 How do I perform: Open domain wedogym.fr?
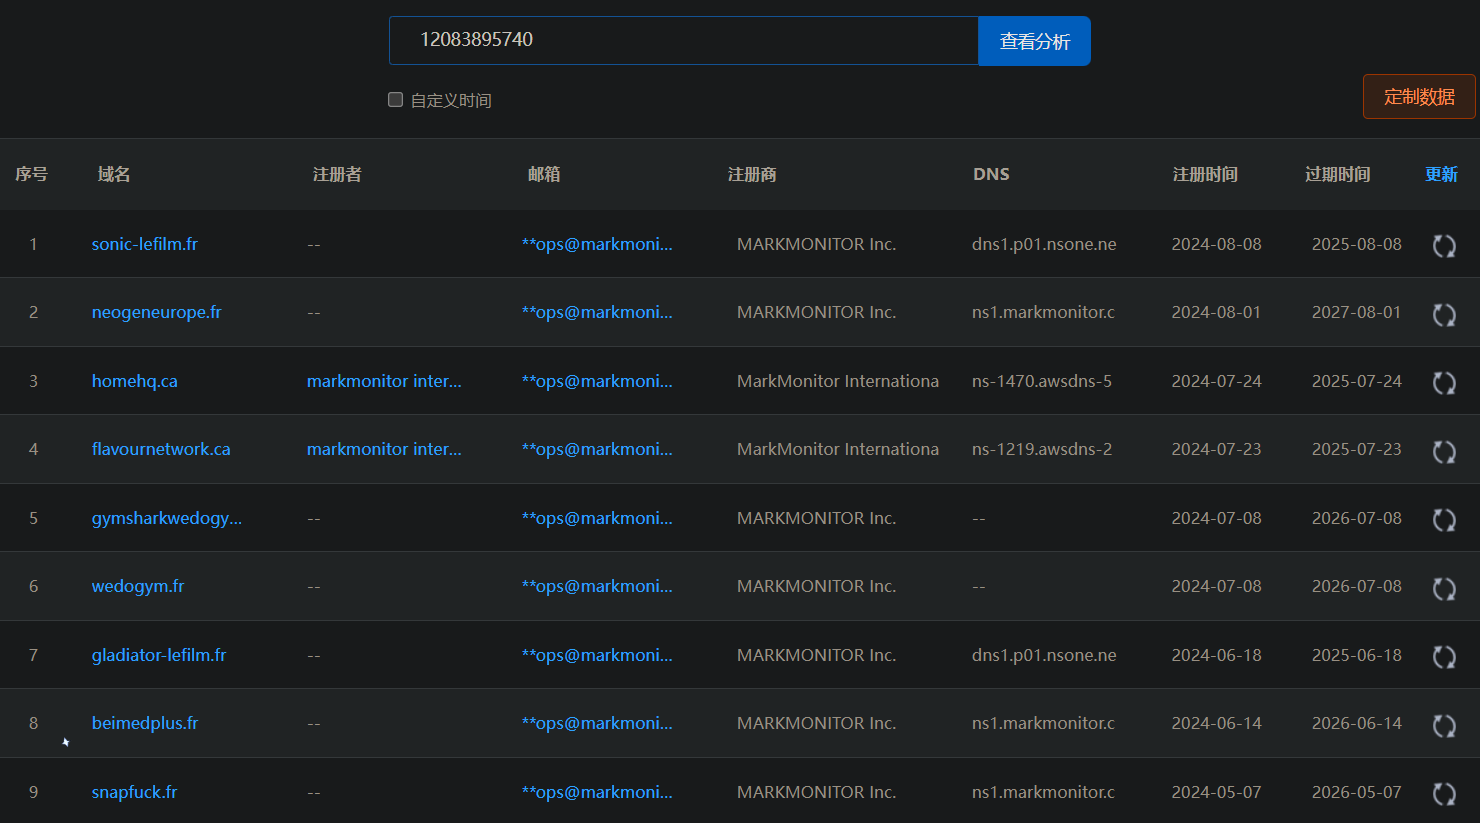click(x=138, y=586)
